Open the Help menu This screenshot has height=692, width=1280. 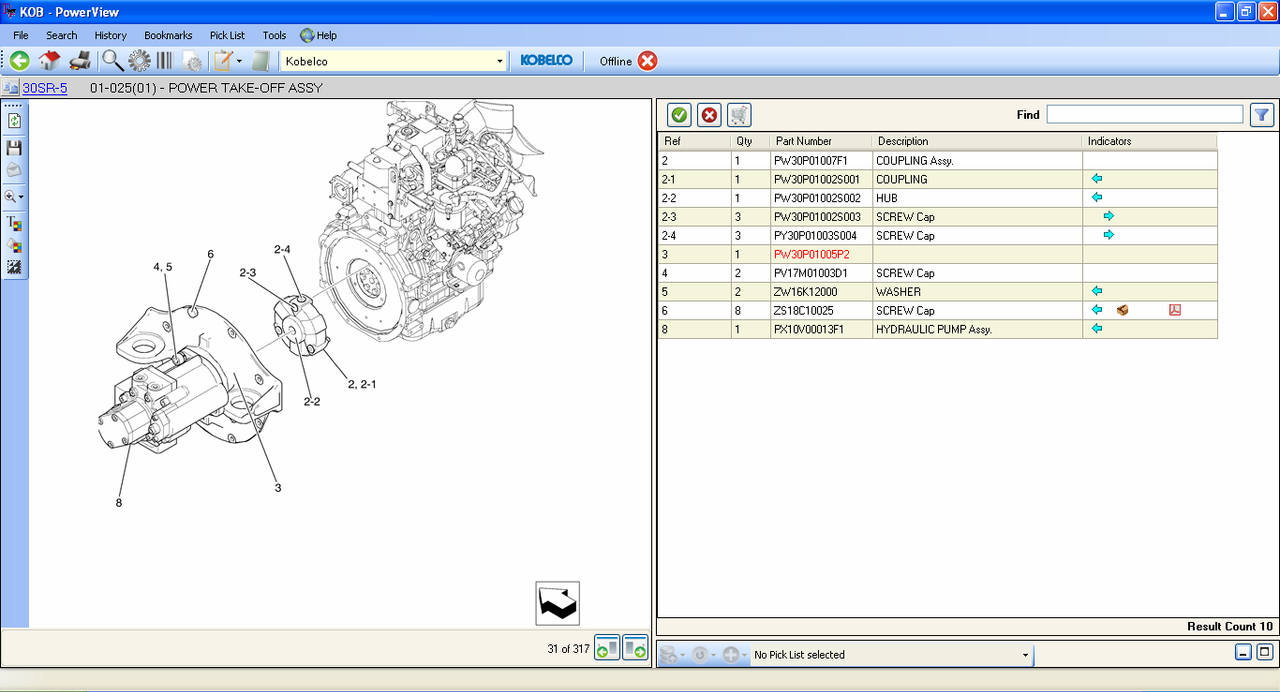coord(319,35)
